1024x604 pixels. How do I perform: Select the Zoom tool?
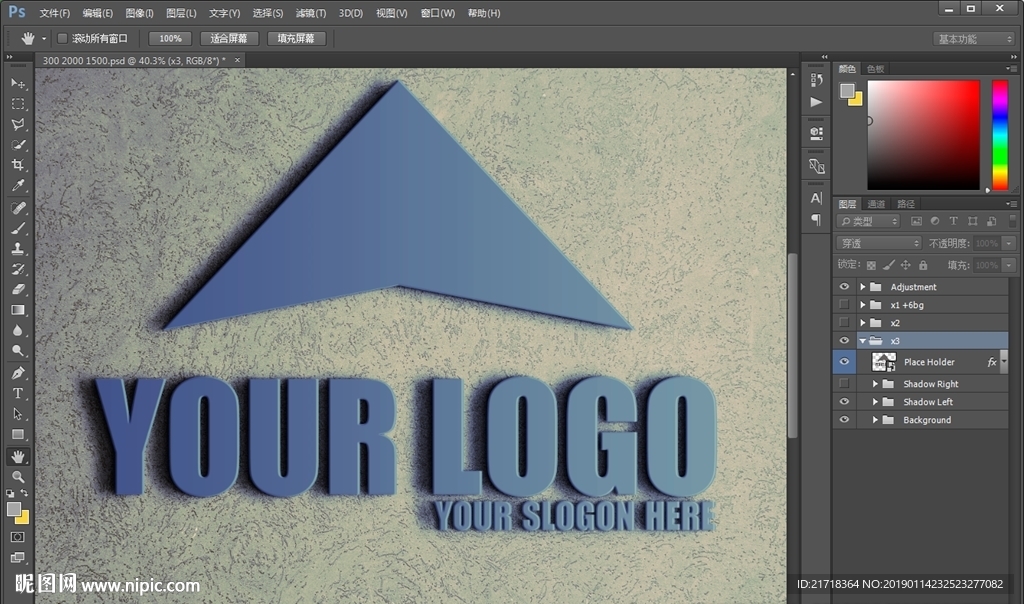point(18,477)
